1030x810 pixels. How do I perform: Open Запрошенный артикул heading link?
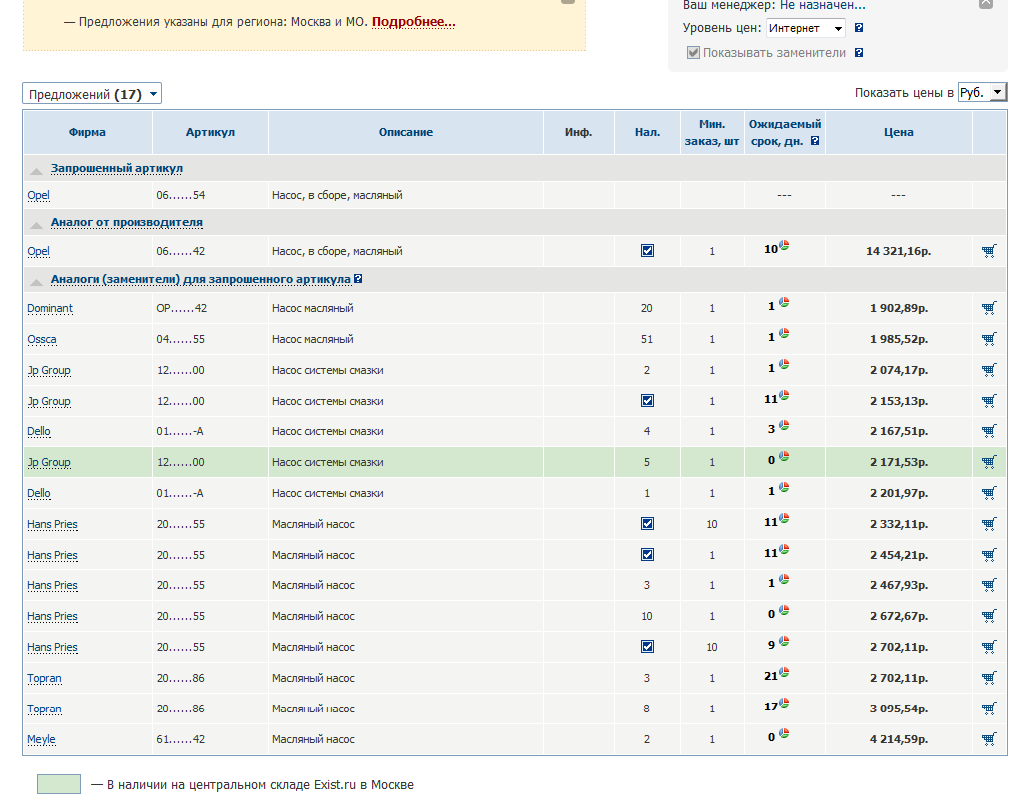tap(117, 168)
